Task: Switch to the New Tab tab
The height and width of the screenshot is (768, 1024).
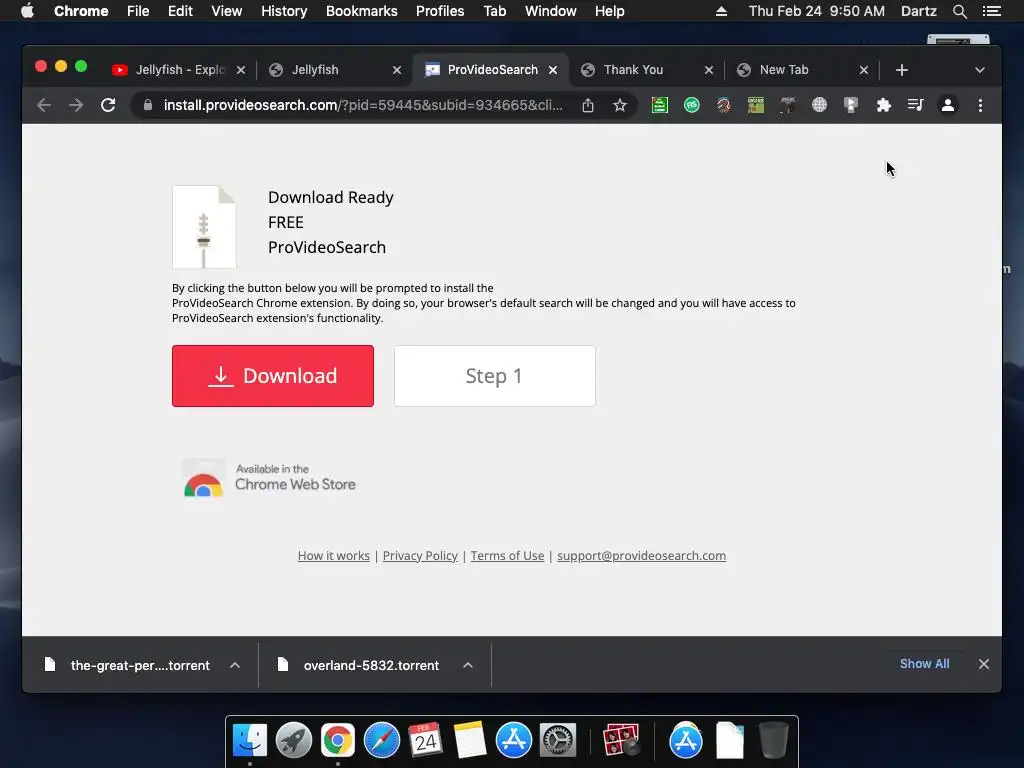Action: pyautogui.click(x=793, y=70)
